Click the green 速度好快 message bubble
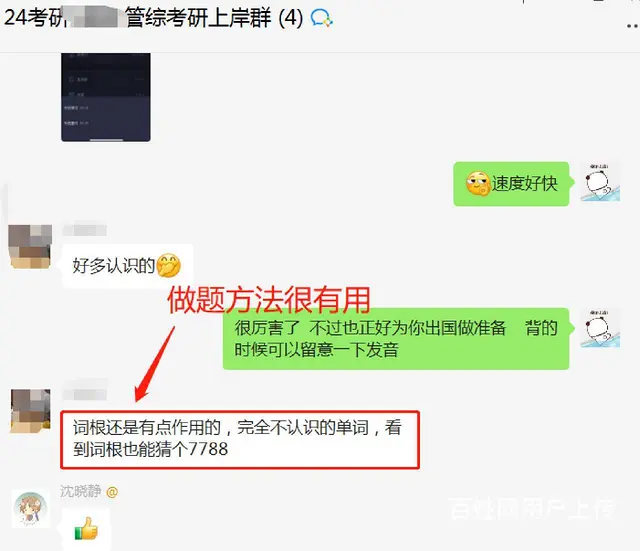Screen dimensions: 640x551 point(511,184)
